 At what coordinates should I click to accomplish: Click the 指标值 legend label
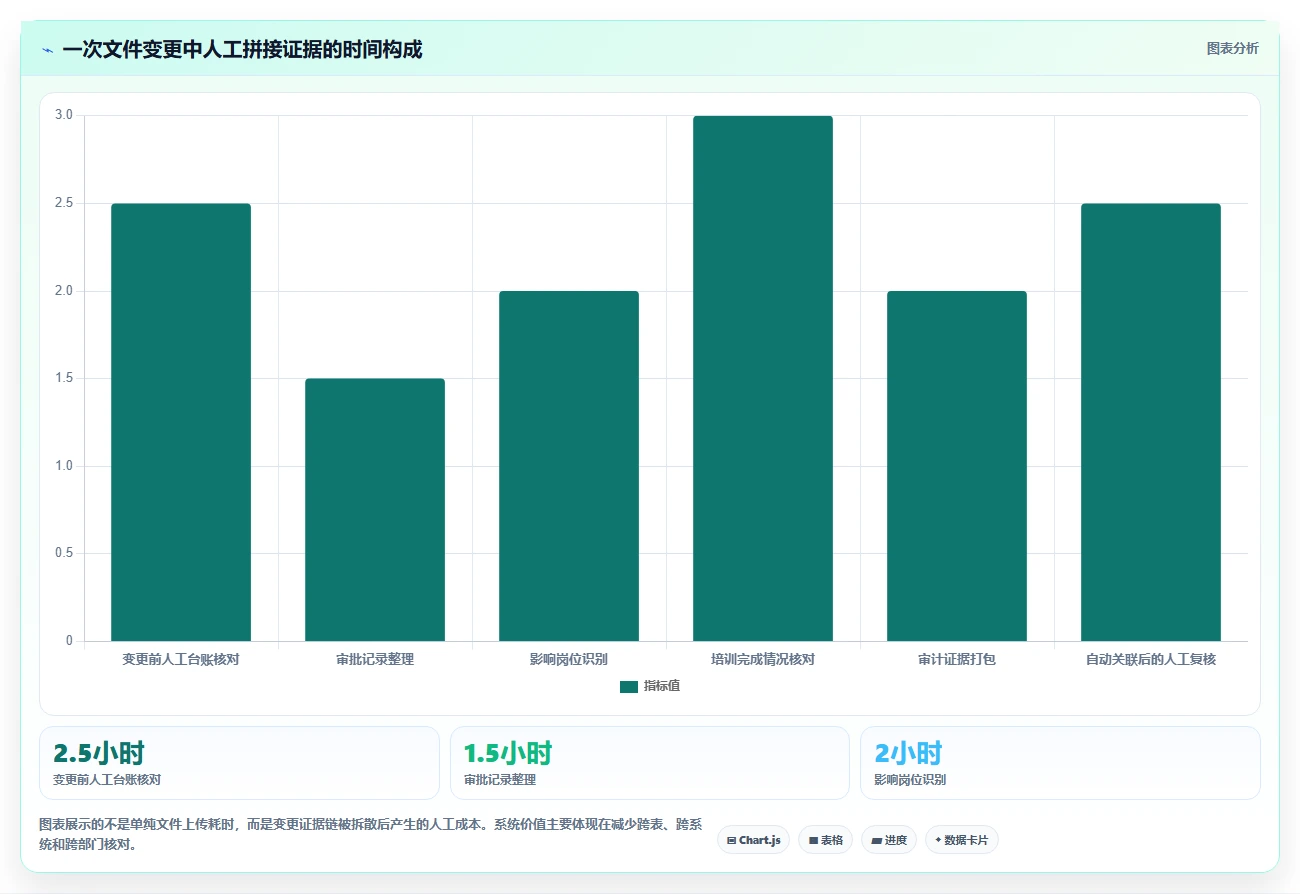(662, 686)
